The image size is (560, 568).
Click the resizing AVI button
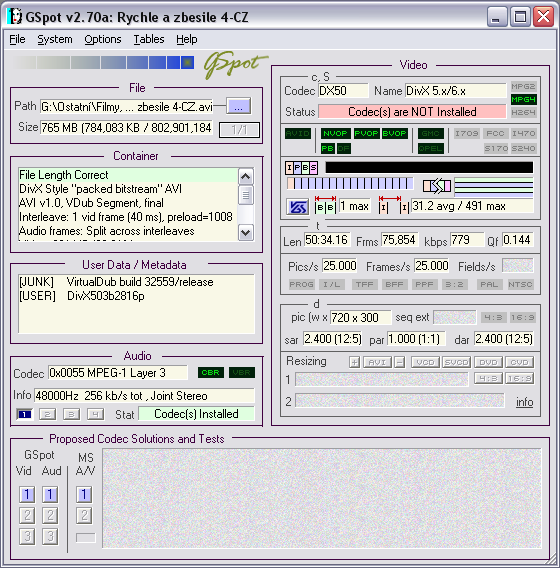(x=377, y=362)
